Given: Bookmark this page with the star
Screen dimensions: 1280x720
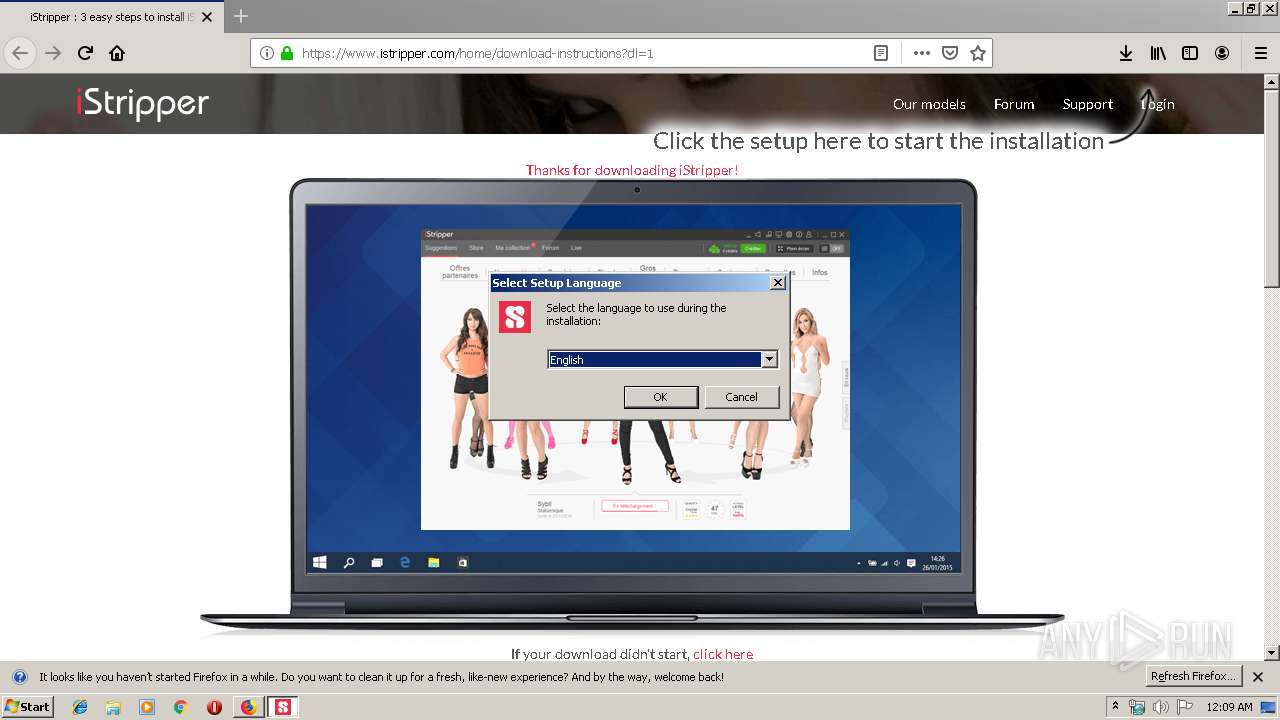Looking at the screenshot, I should pos(978,53).
